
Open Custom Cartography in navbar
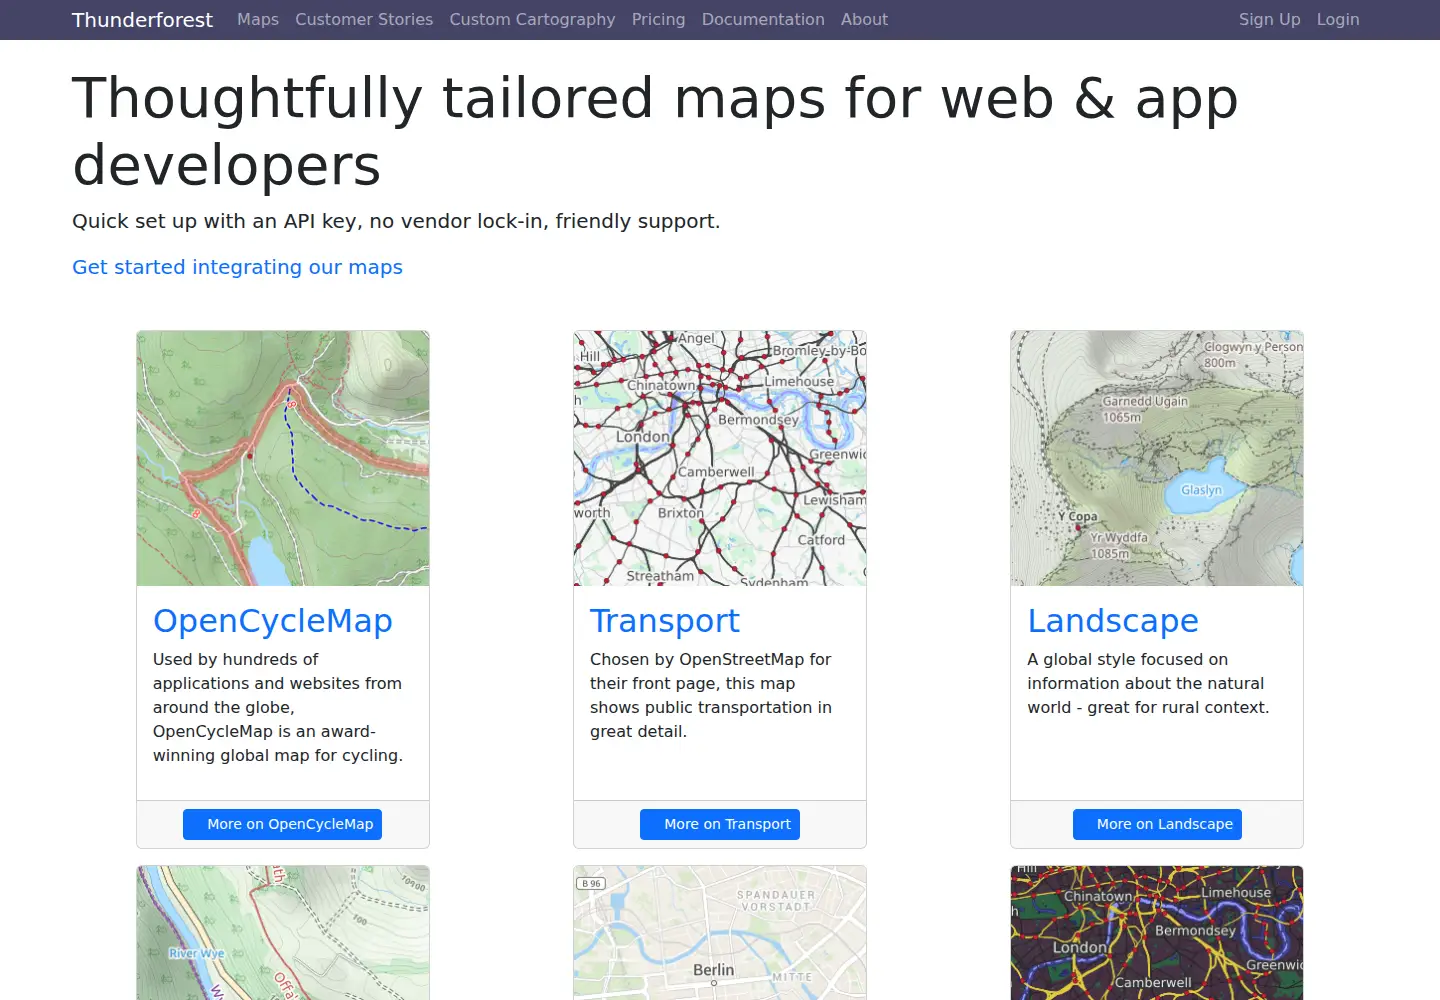pos(532,19)
